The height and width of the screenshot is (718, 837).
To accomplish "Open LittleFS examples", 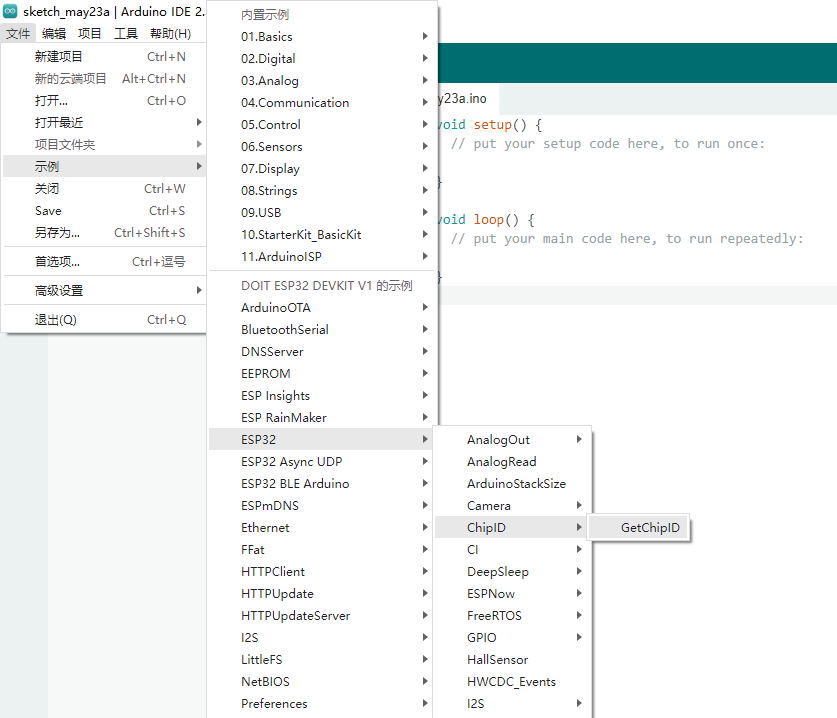I will point(322,659).
